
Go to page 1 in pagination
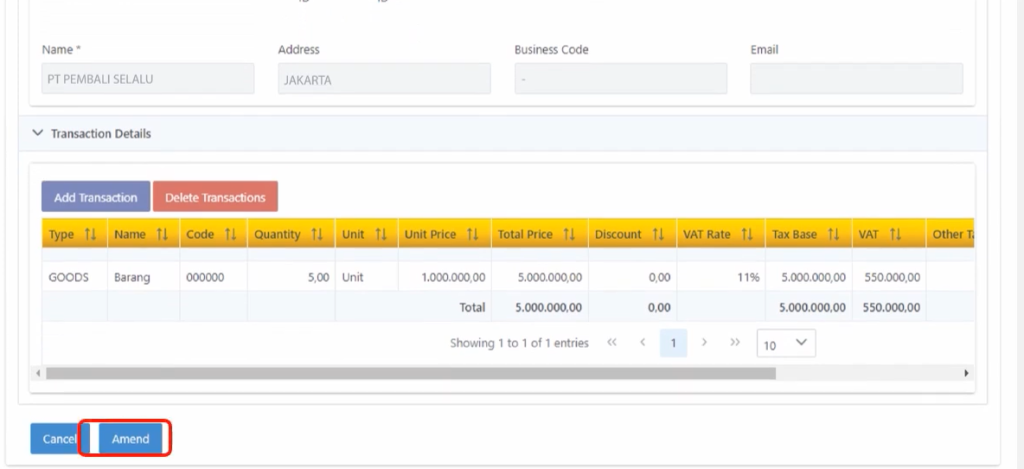(x=674, y=343)
